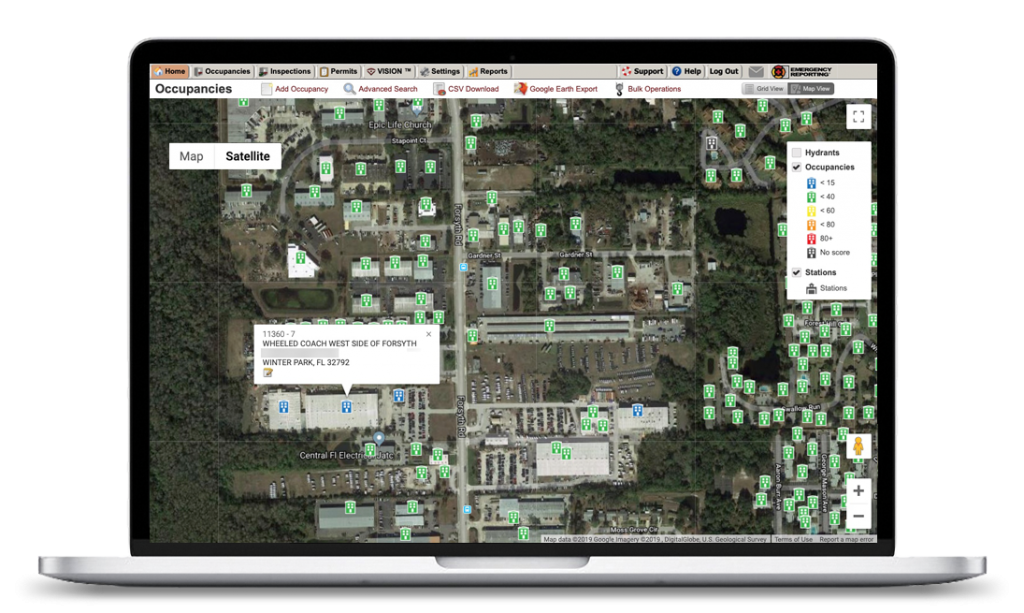The height and width of the screenshot is (613, 1024).
Task: Click the Bulk Operations icon
Action: pos(619,89)
